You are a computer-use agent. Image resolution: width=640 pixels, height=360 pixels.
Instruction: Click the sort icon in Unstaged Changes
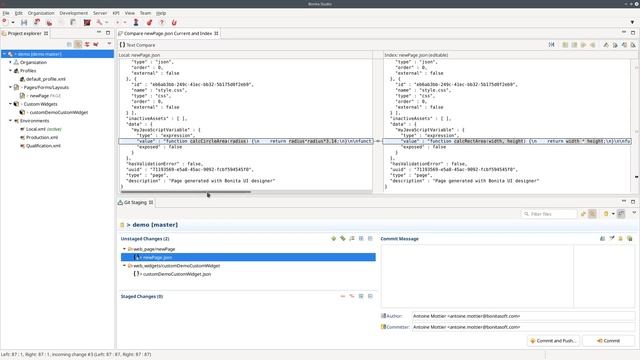pos(352,238)
